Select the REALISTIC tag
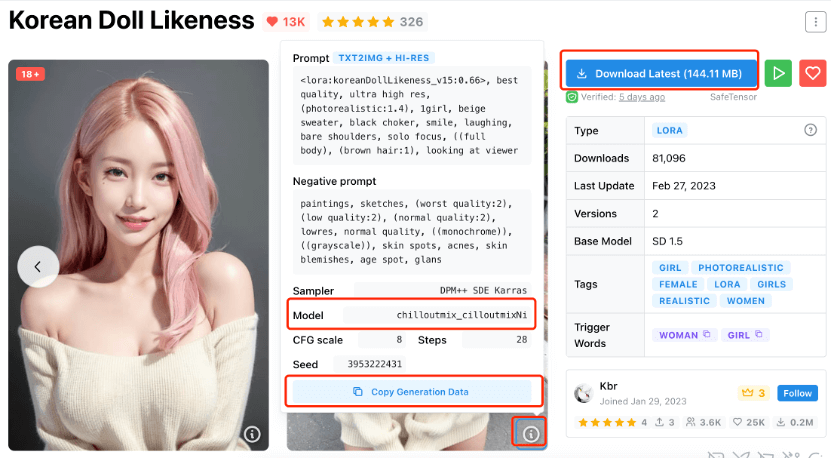Screen dimensions: 832x458 684,300
